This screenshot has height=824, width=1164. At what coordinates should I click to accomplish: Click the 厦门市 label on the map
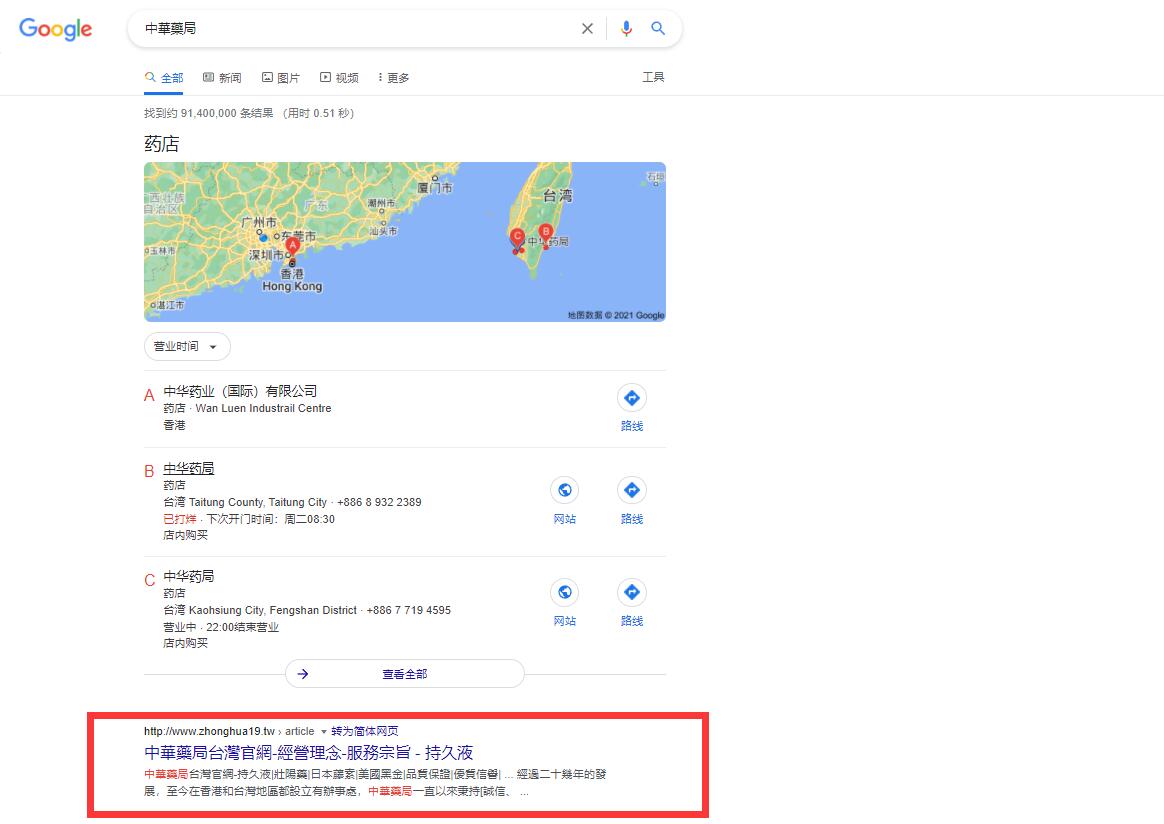click(x=435, y=188)
